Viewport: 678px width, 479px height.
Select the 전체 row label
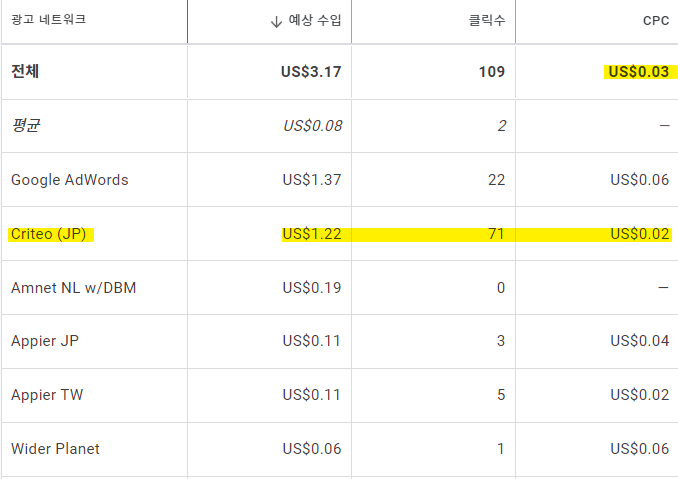[x=25, y=71]
